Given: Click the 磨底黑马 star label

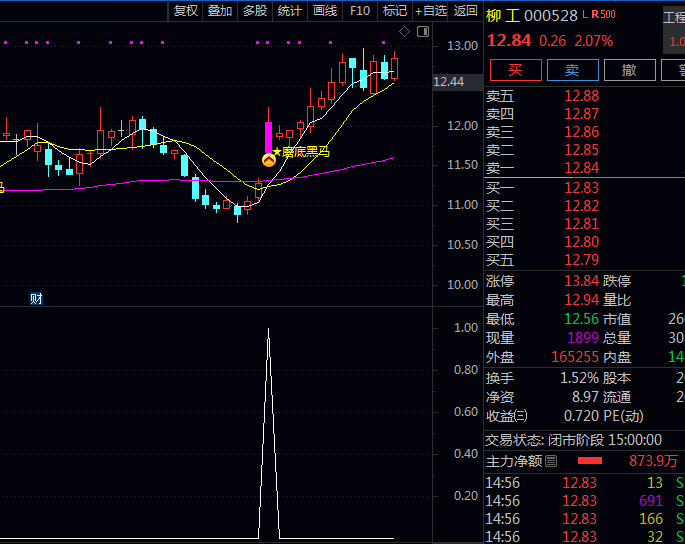Looking at the screenshot, I should click(301, 152).
